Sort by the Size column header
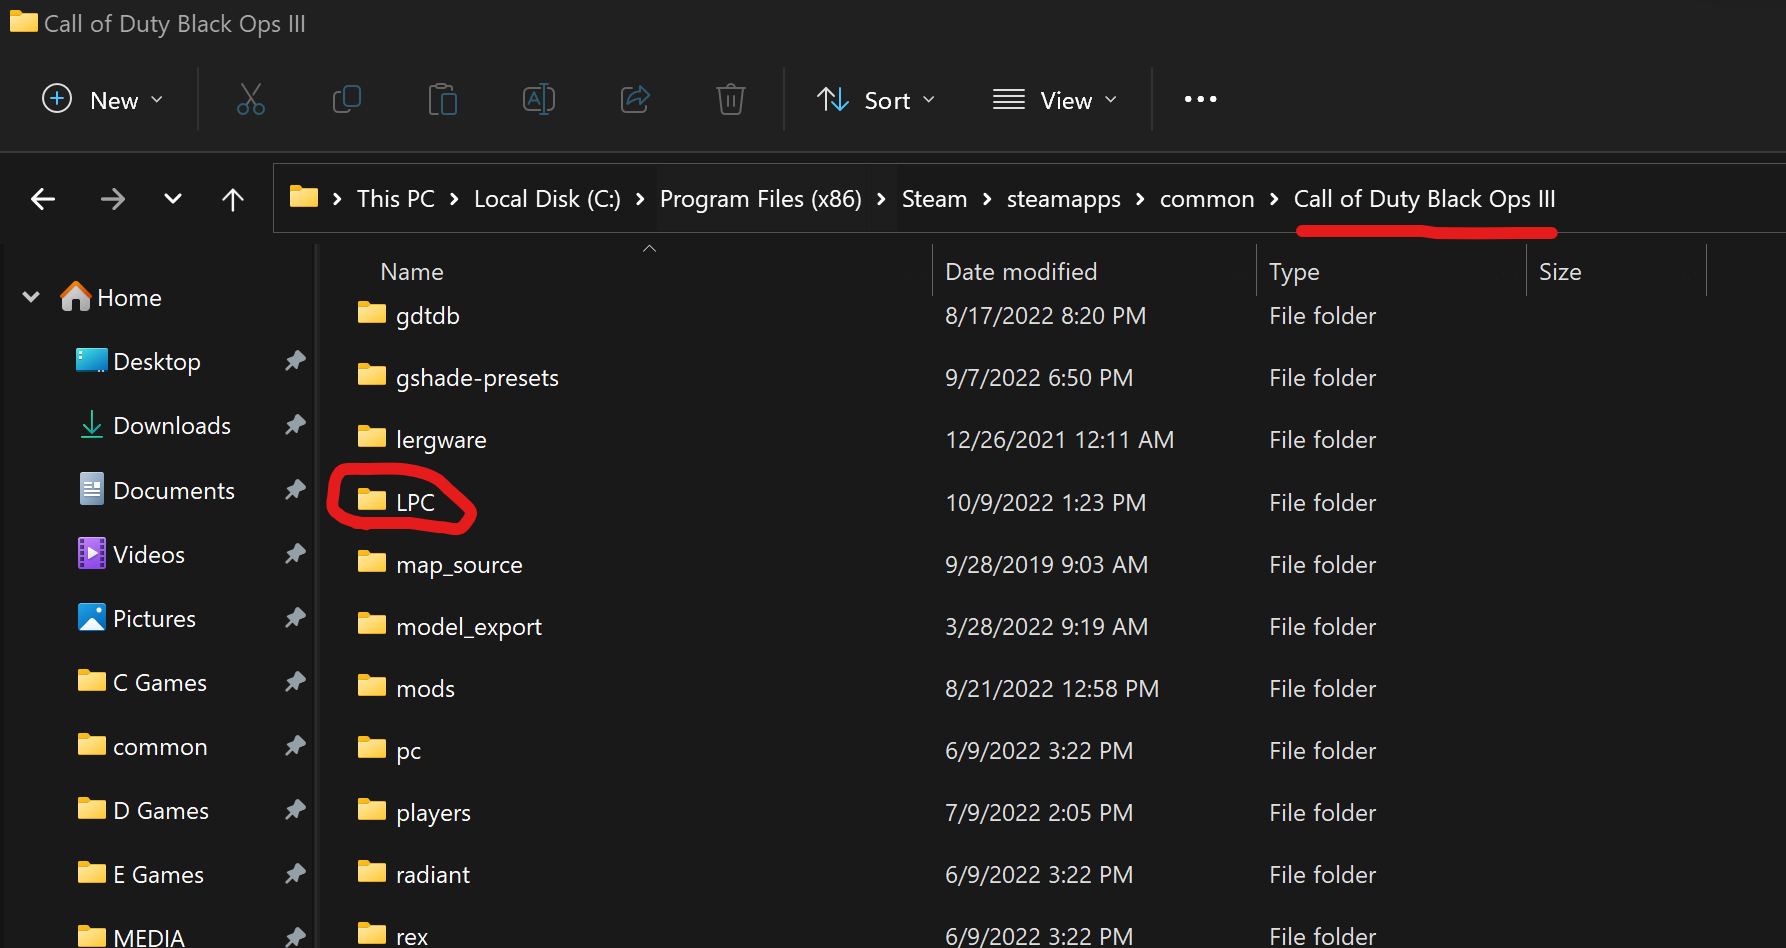The image size is (1786, 948). (1560, 272)
